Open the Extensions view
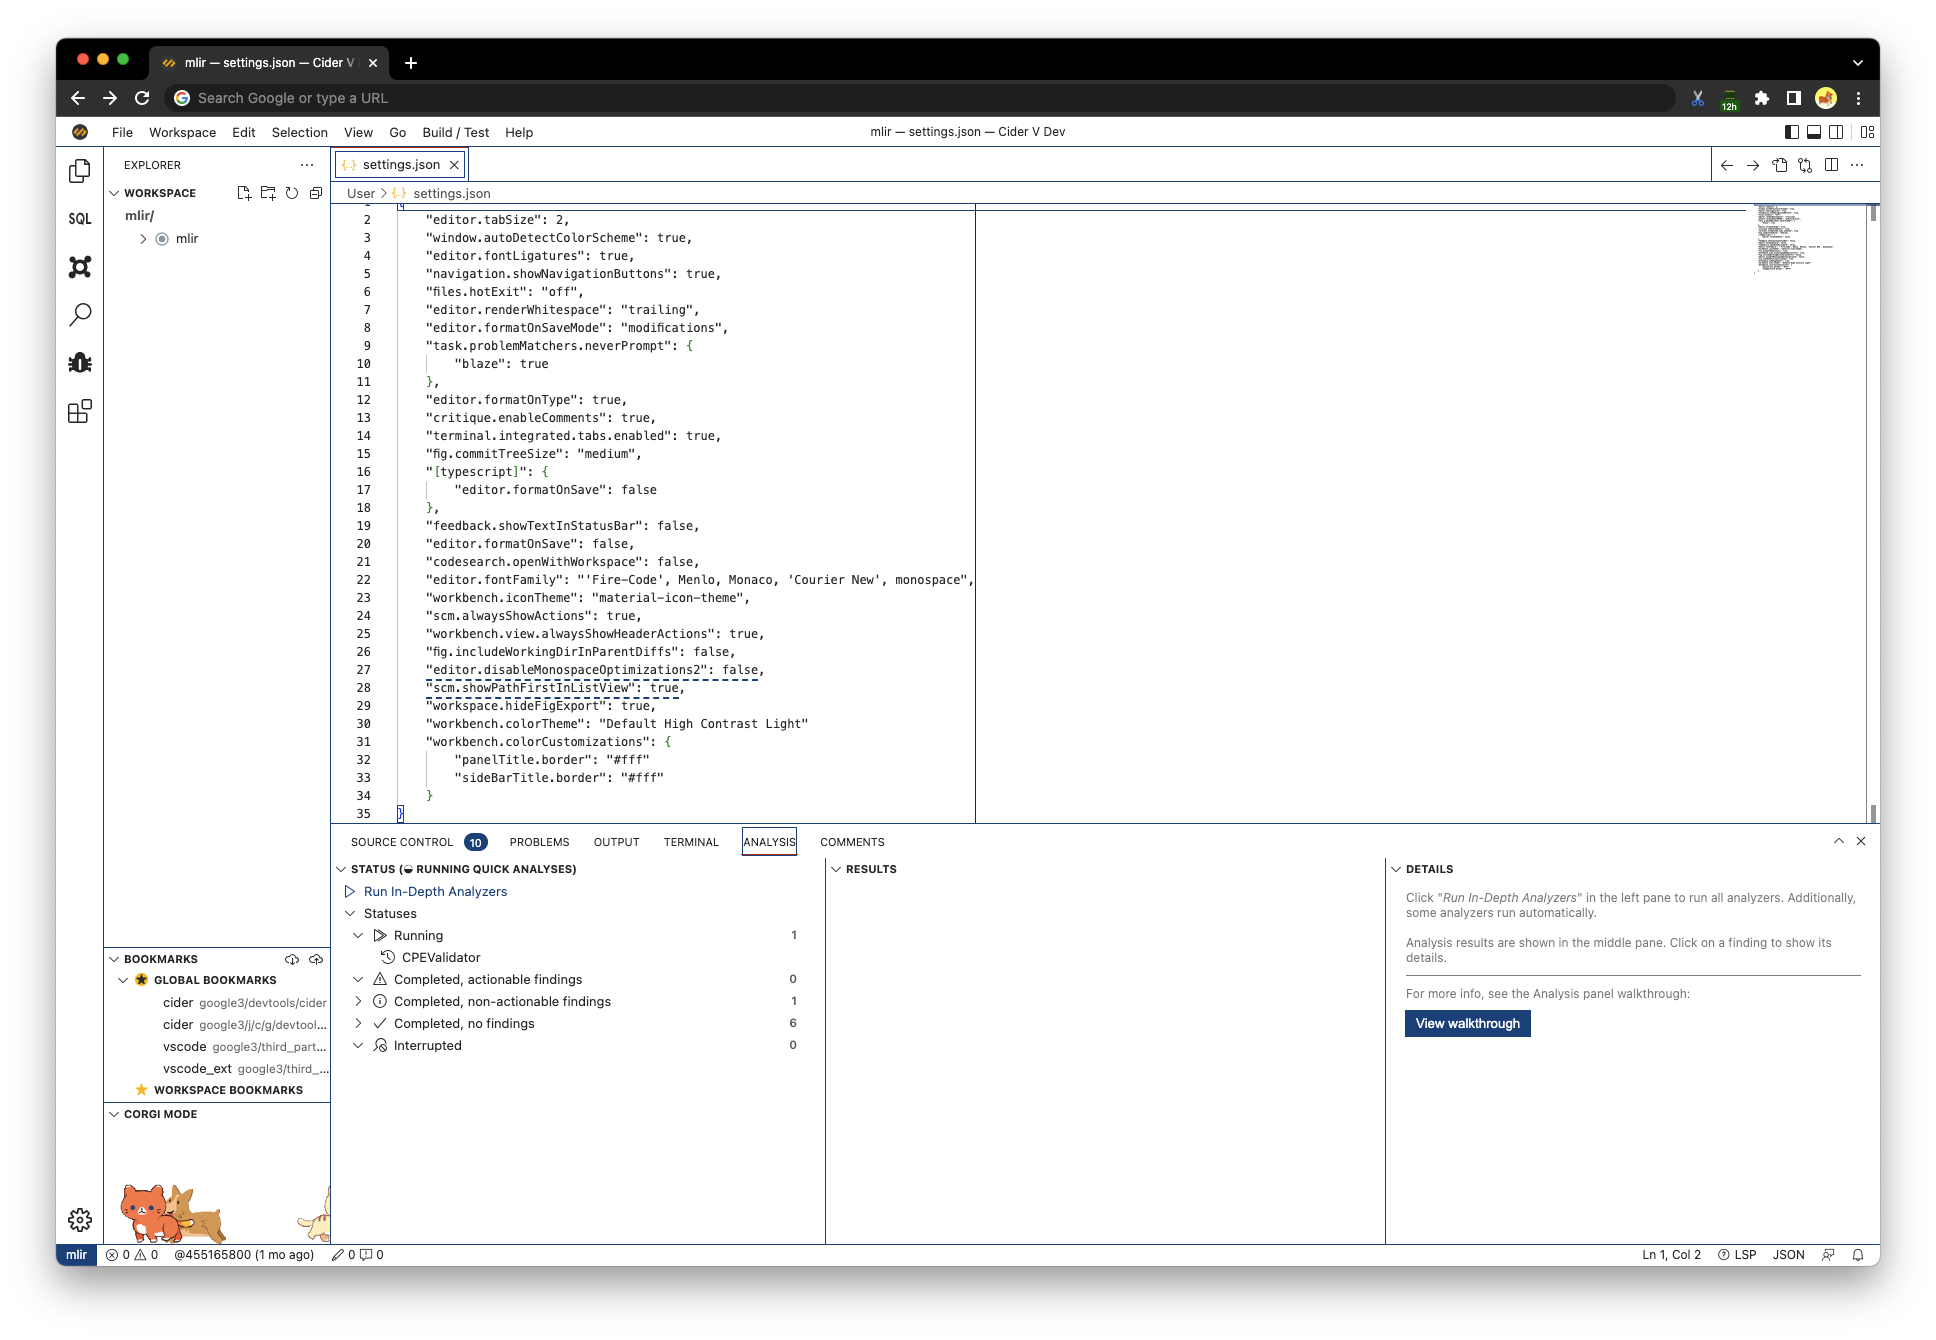The width and height of the screenshot is (1936, 1340). point(79,410)
